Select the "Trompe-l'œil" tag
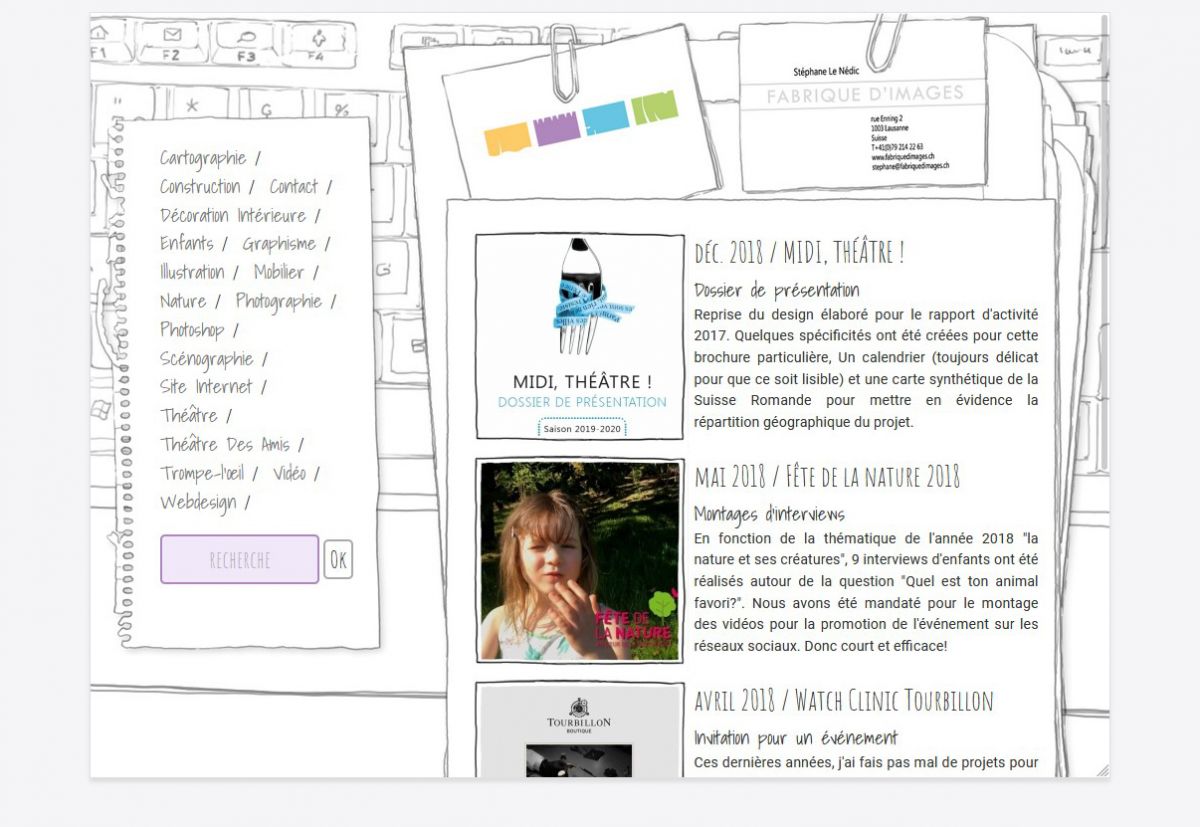The height and width of the screenshot is (827, 1200). point(207,472)
